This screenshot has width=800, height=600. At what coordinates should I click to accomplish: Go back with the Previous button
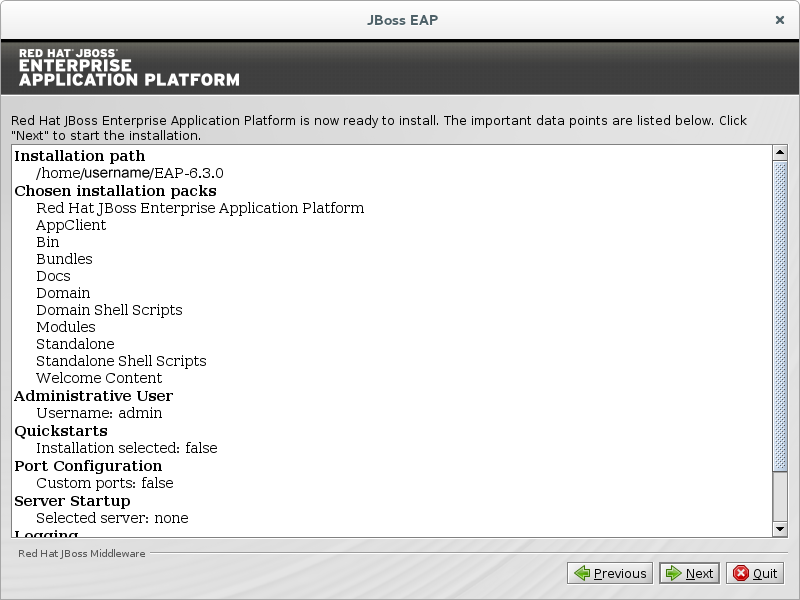(610, 573)
